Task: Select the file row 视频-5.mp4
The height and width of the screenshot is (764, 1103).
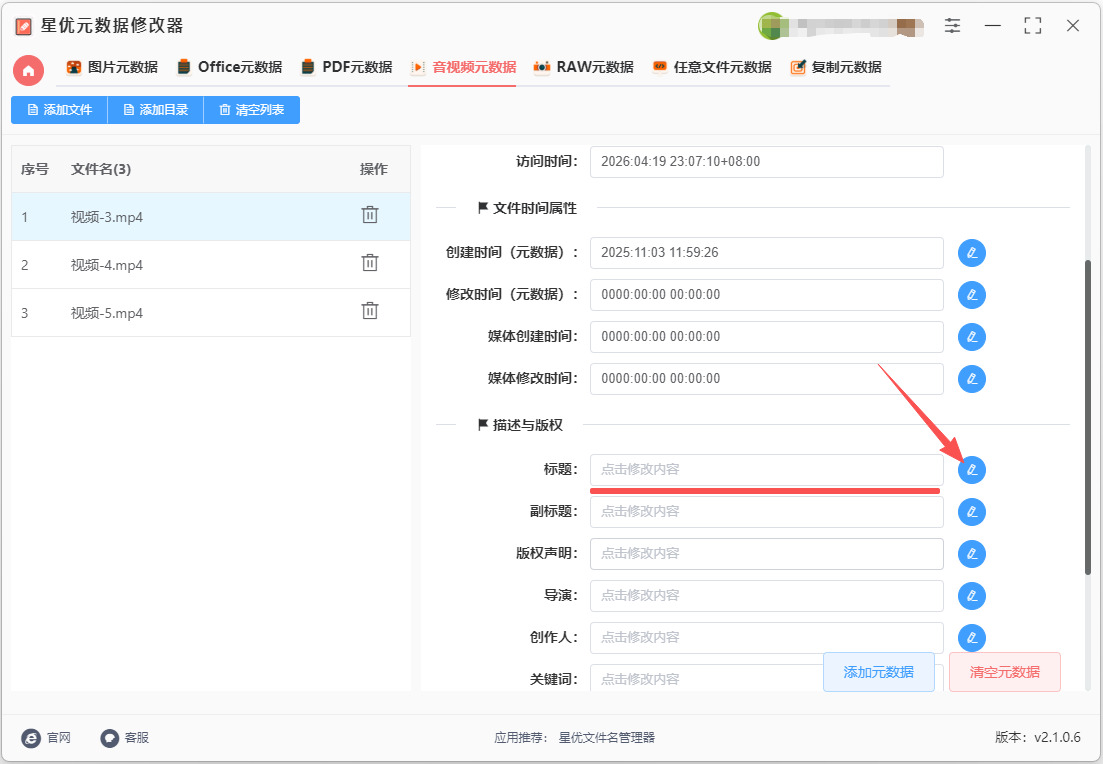Action: (211, 312)
